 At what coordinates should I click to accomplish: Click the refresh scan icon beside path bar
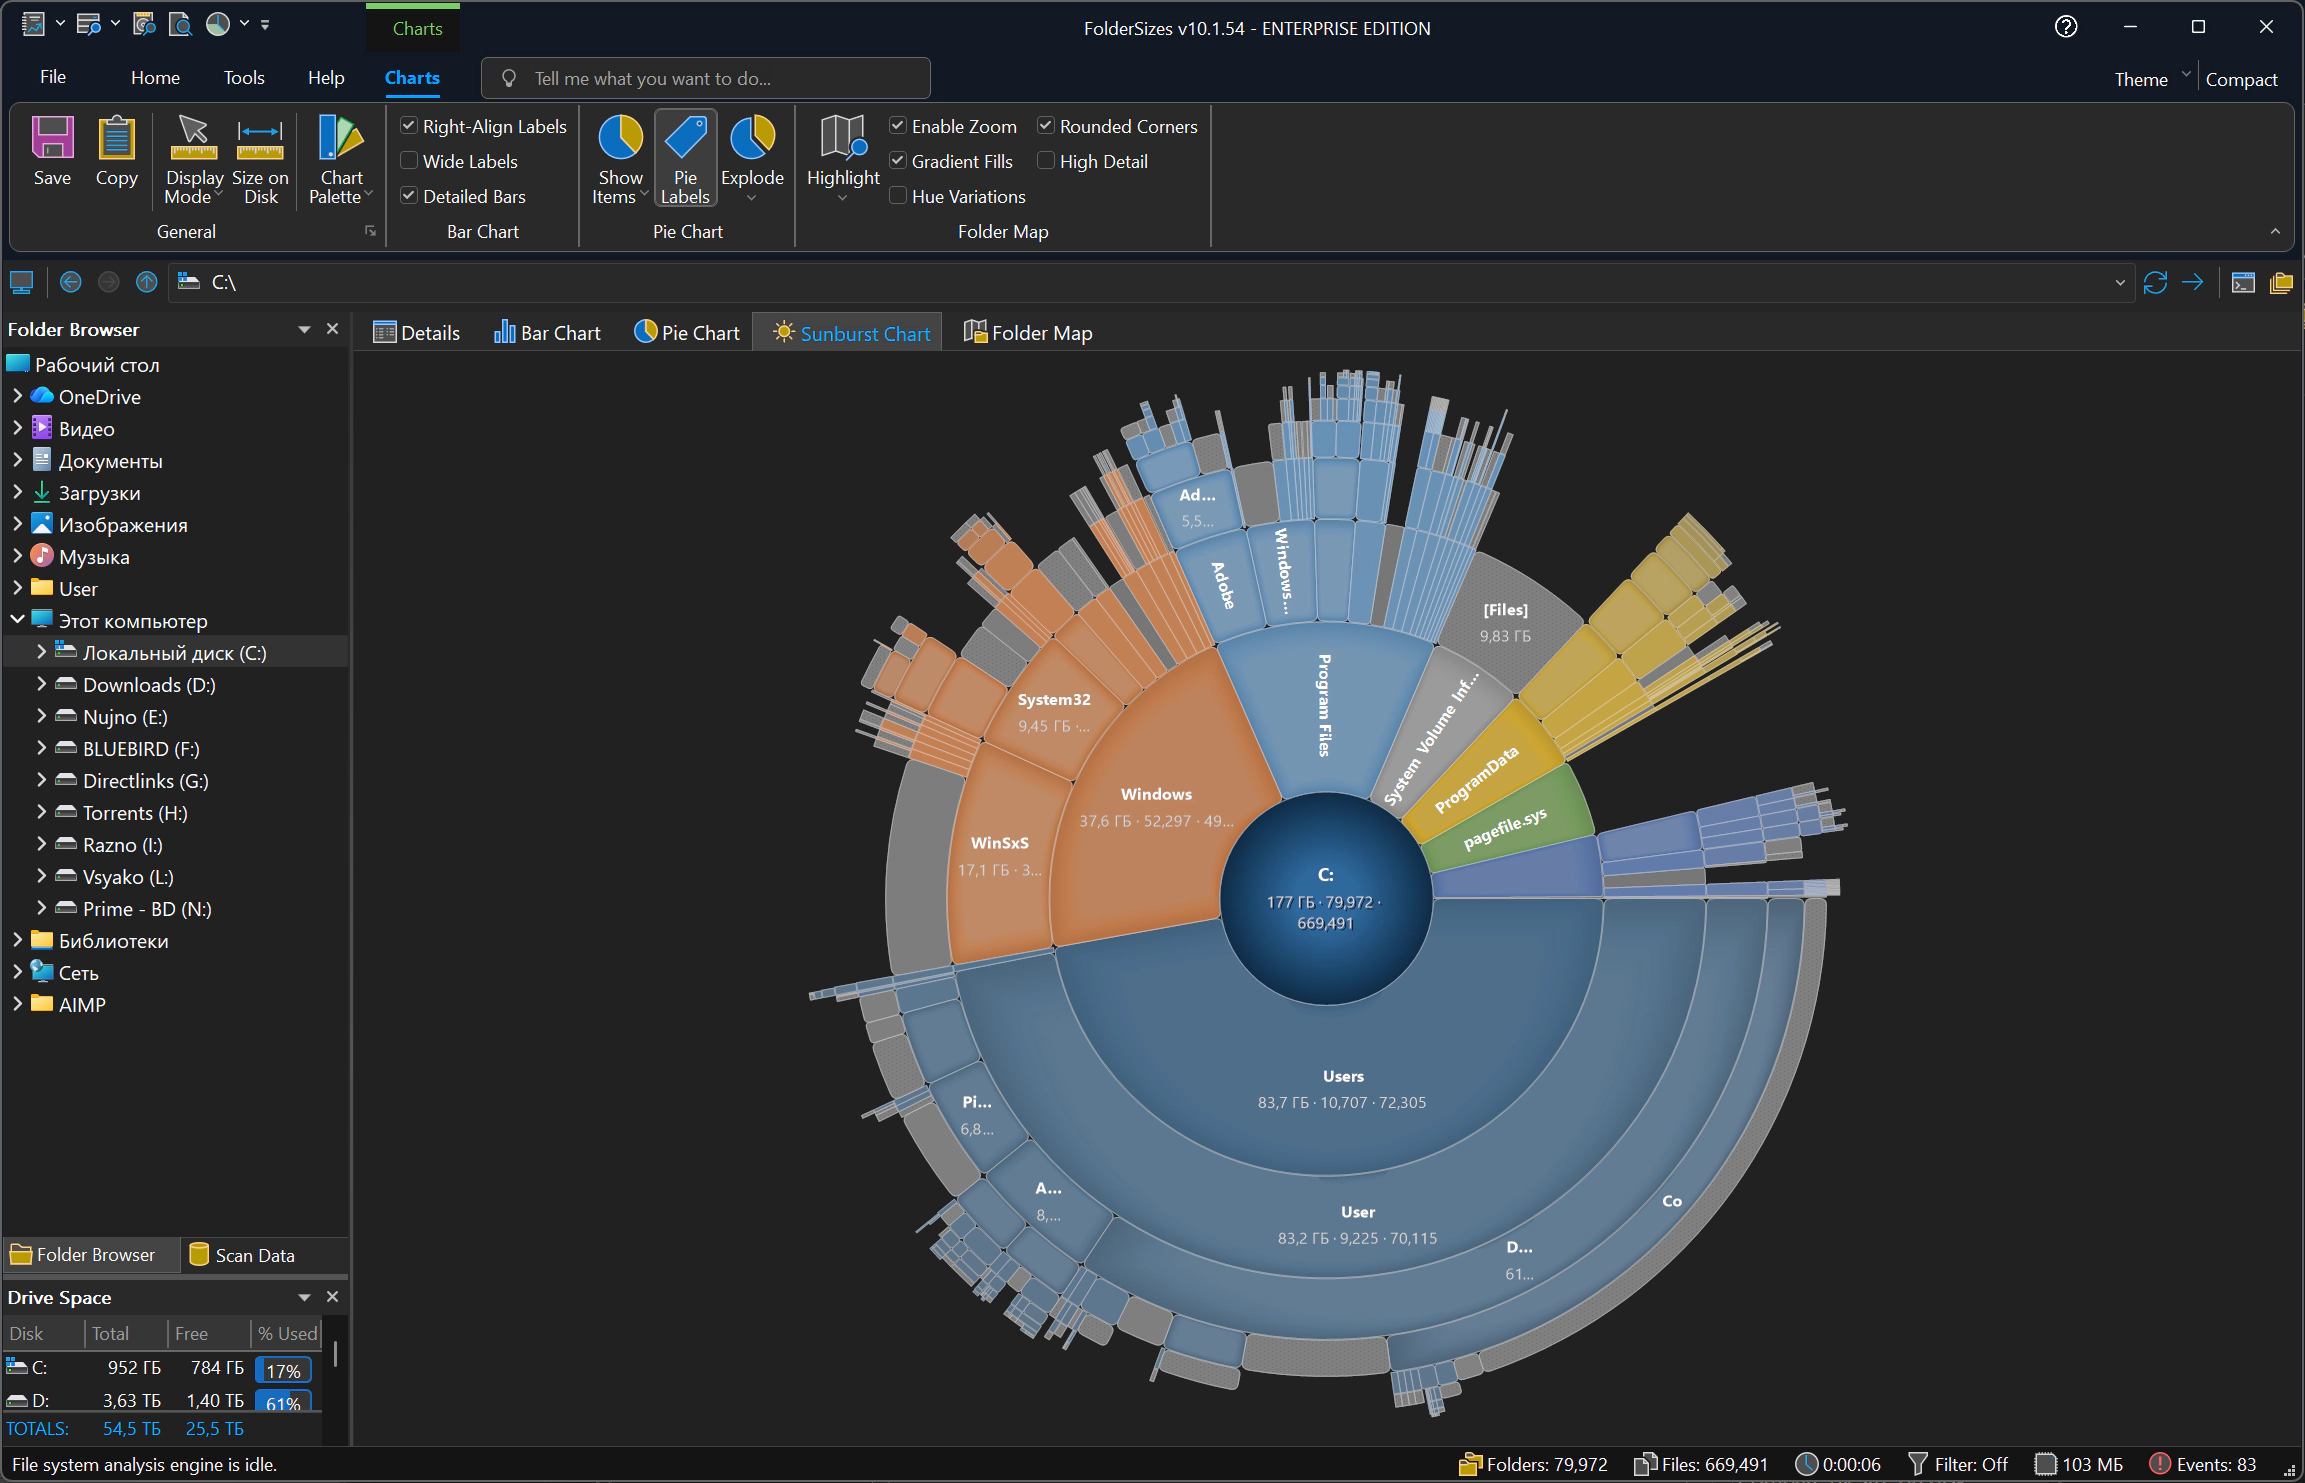(2154, 283)
